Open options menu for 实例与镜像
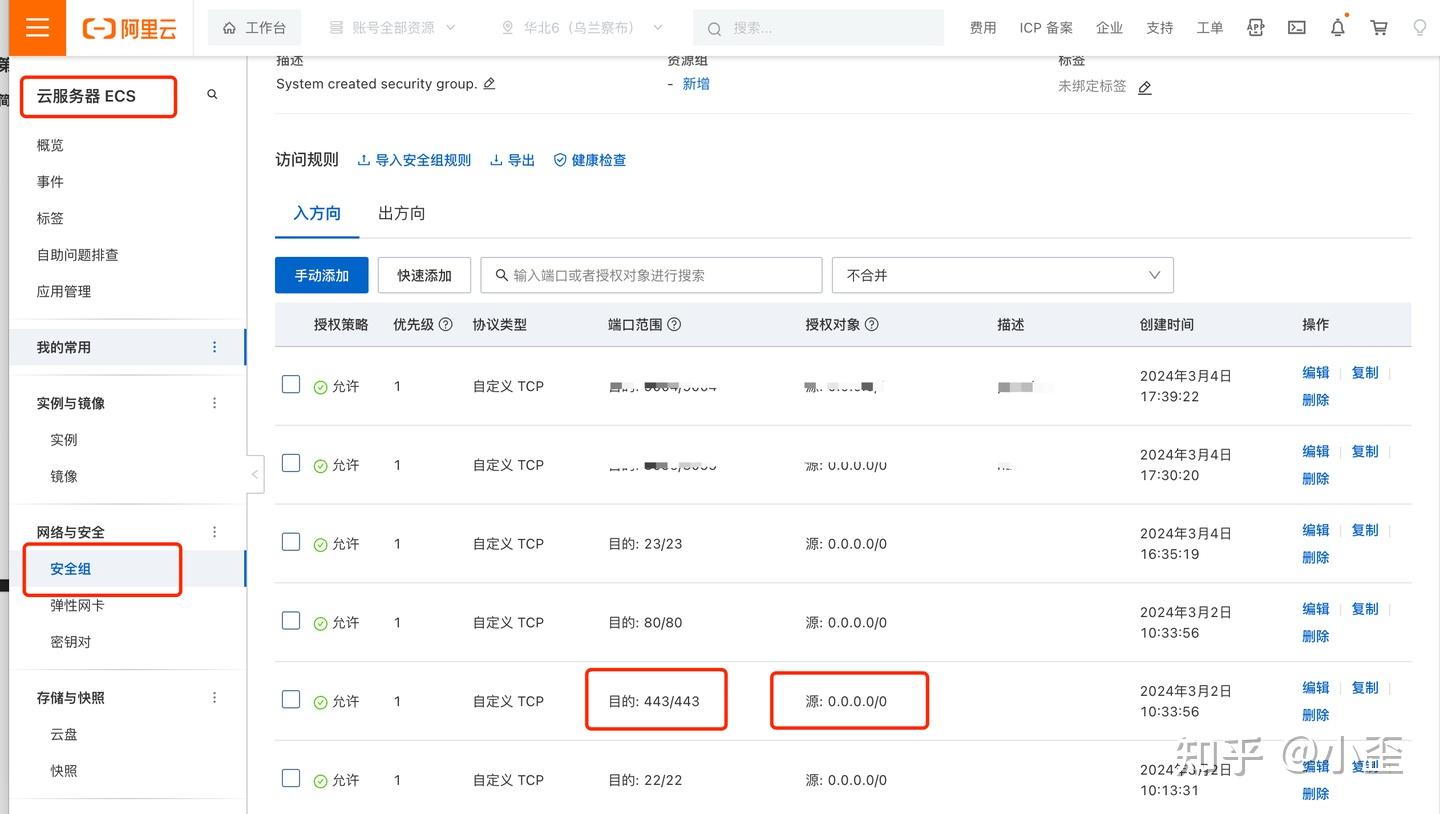Screen dimensions: 1440x814 pyautogui.click(x=214, y=403)
